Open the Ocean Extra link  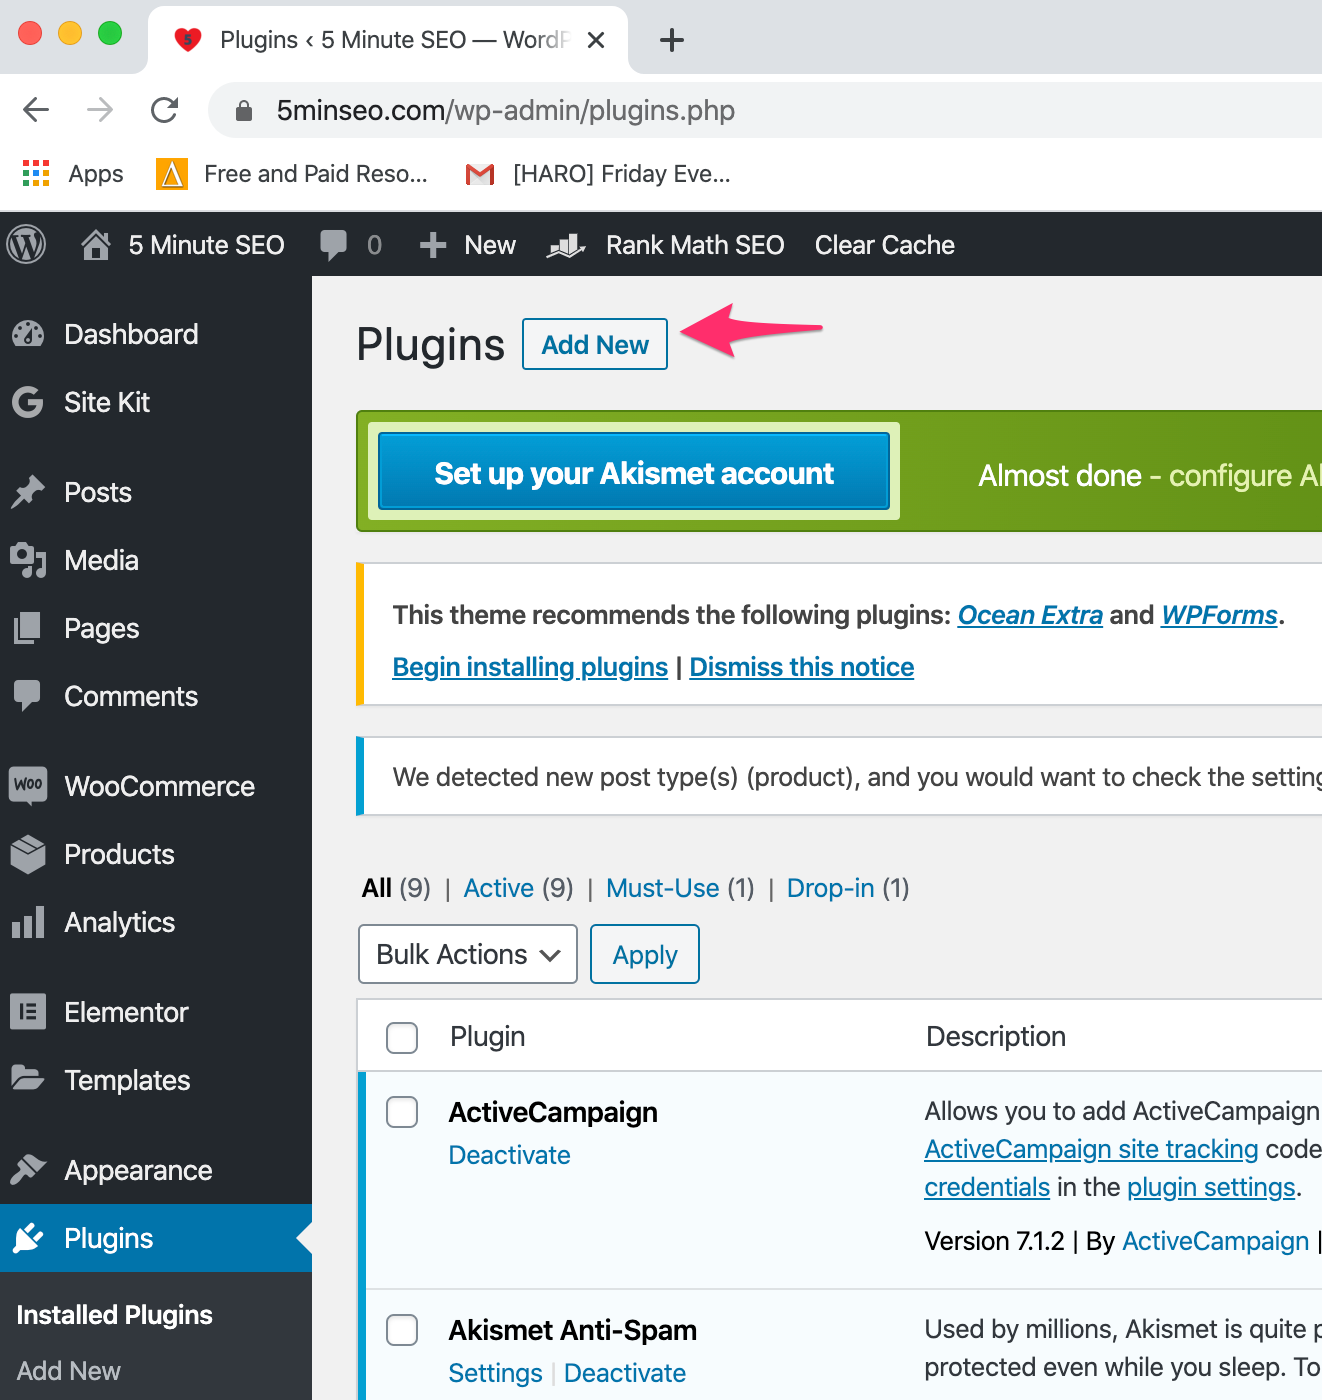click(1030, 615)
